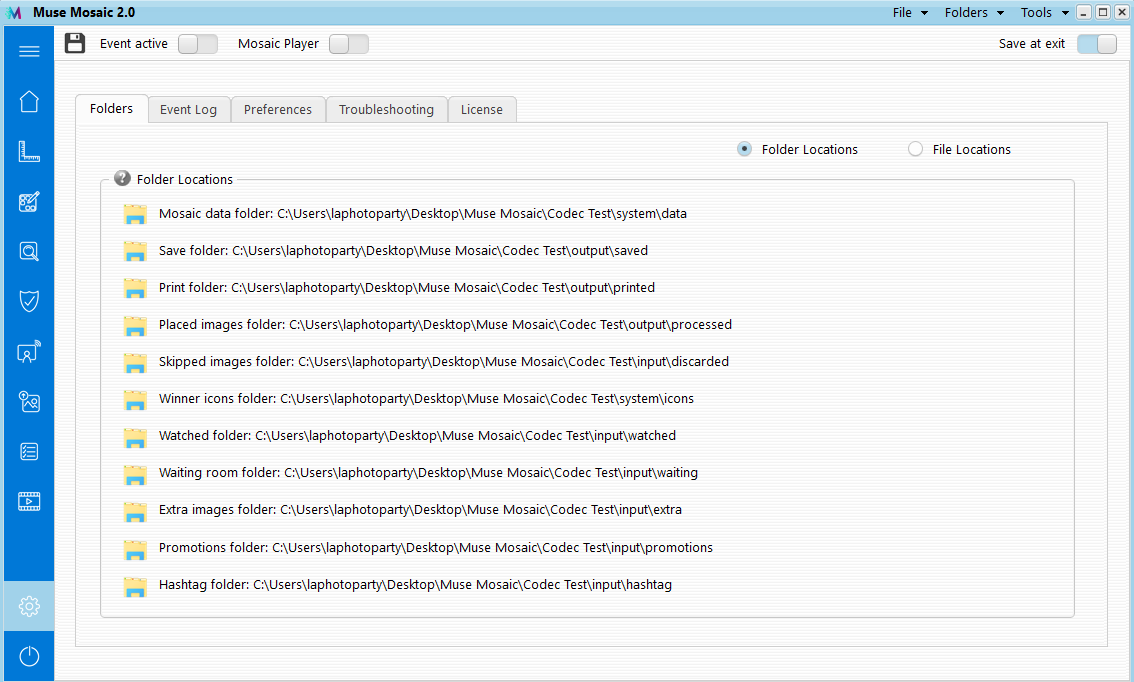Open the Placed images folder icon

135,325
